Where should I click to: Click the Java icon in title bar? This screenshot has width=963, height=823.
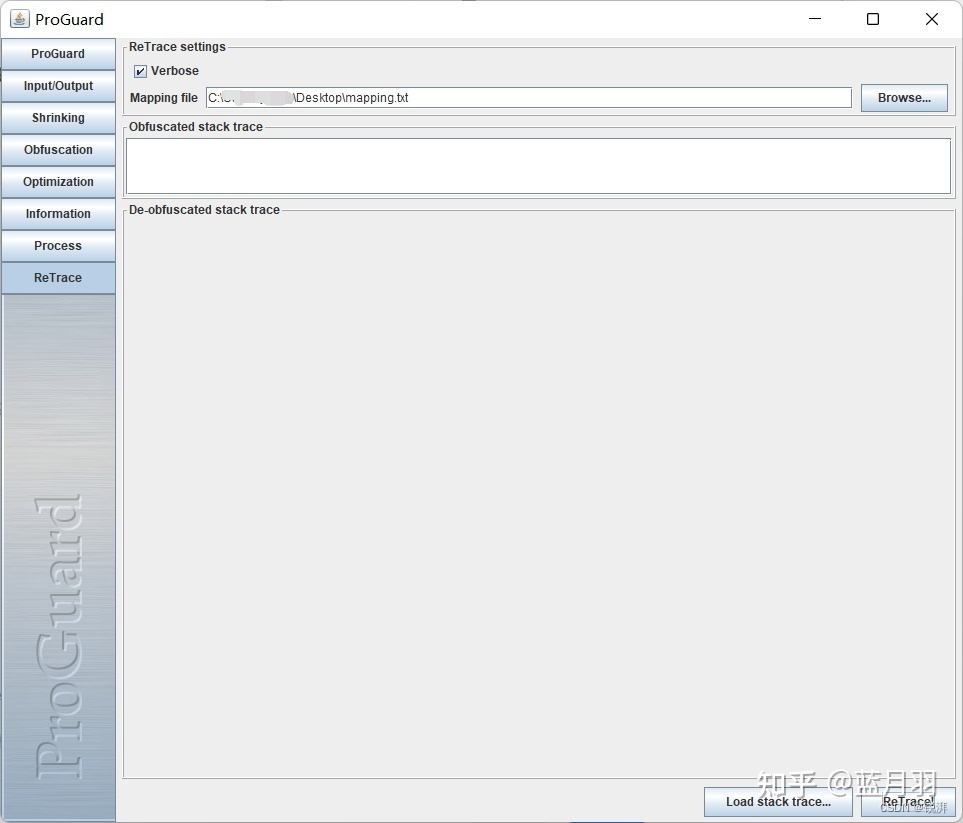20,19
